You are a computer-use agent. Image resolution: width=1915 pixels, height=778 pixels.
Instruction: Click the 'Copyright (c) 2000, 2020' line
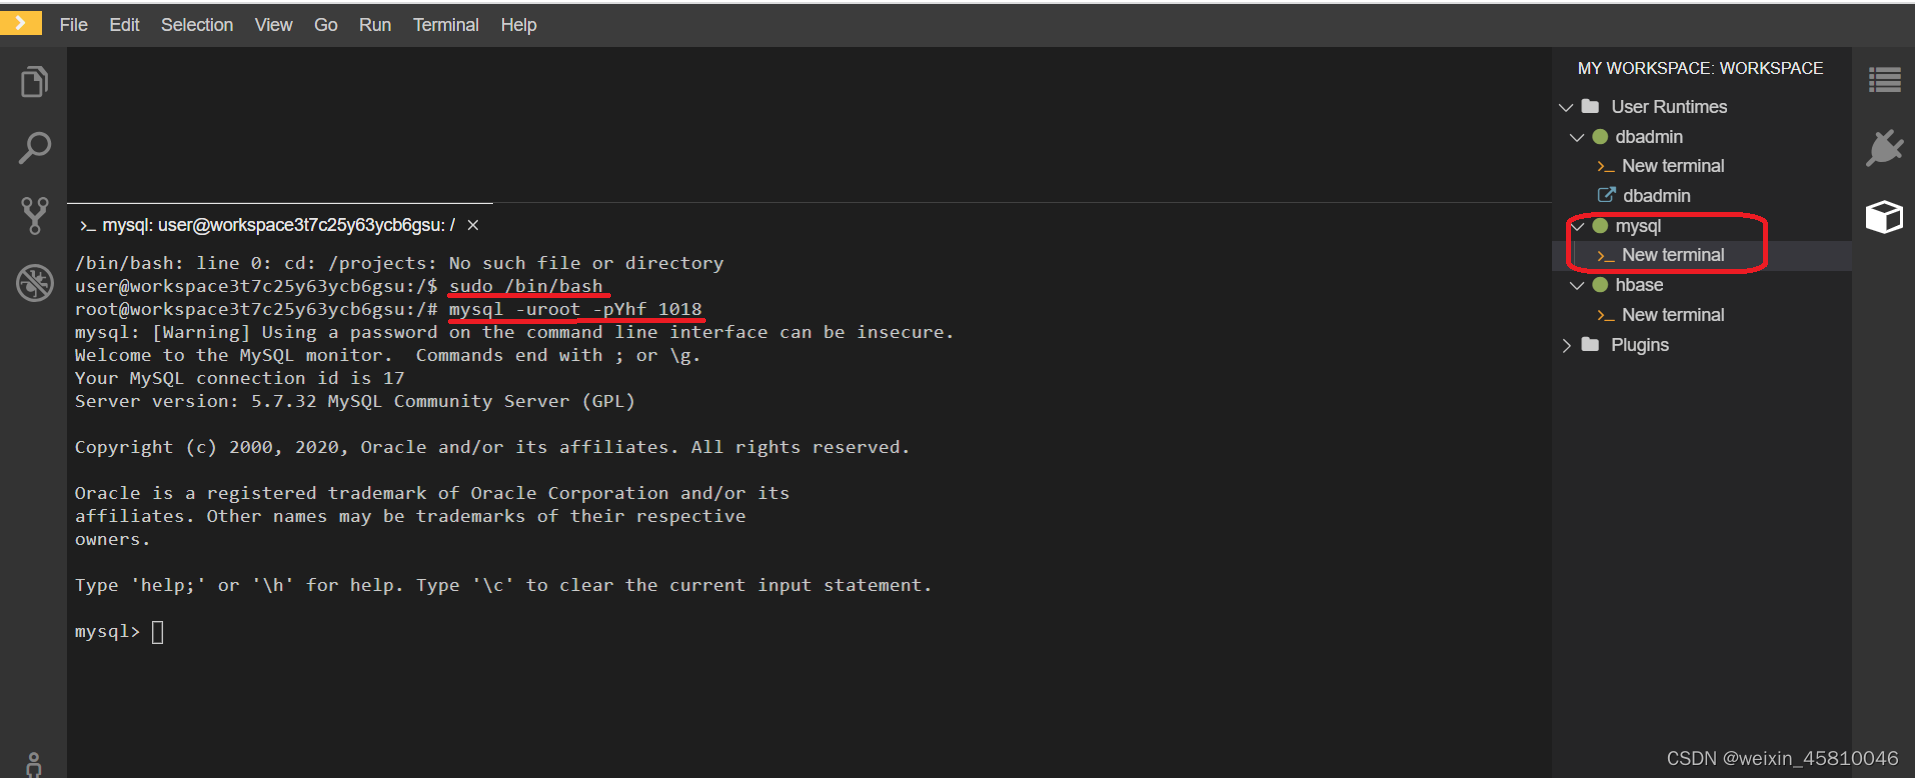[492, 447]
